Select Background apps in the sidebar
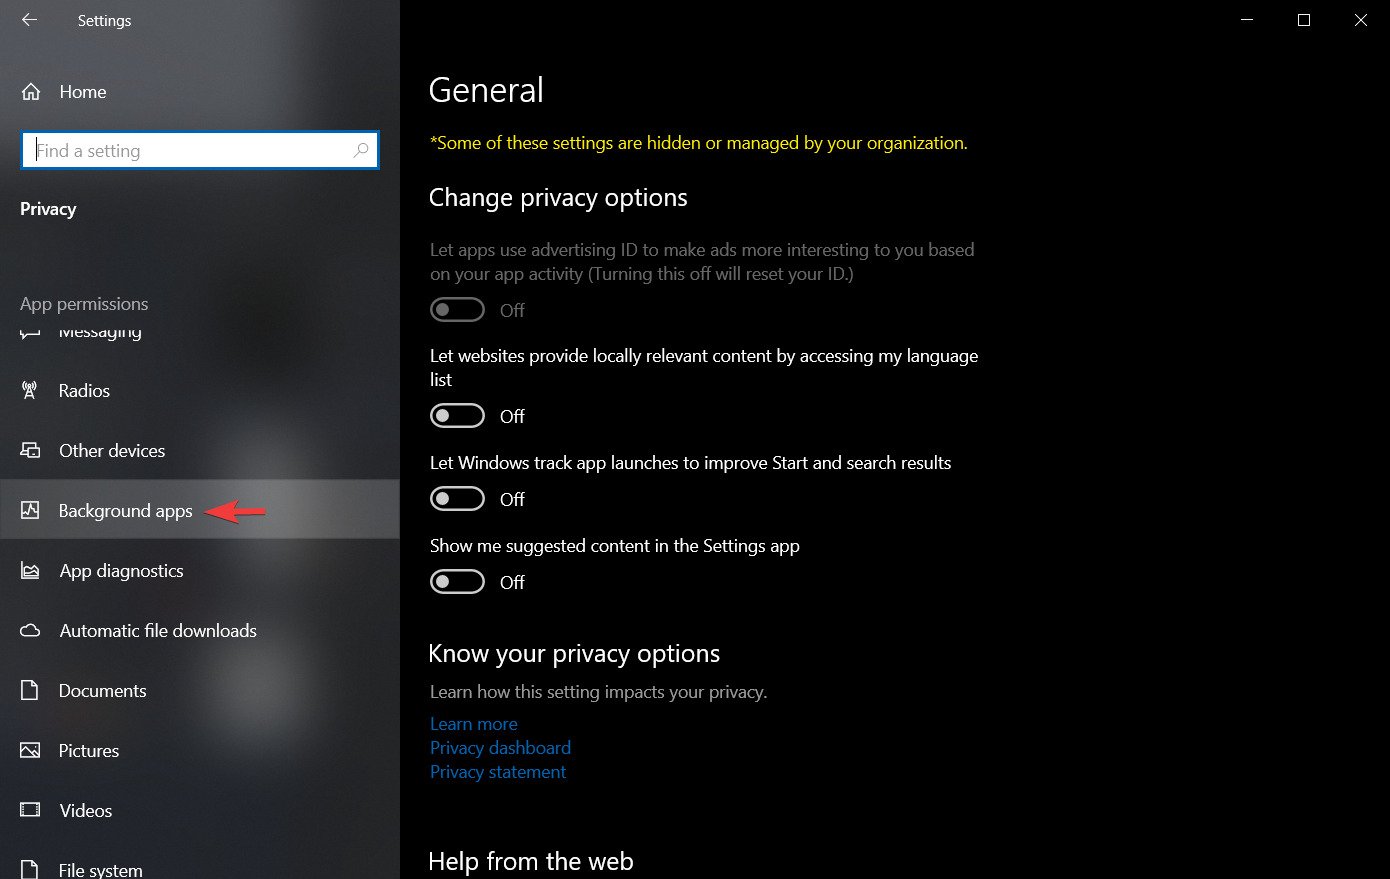 [200, 511]
